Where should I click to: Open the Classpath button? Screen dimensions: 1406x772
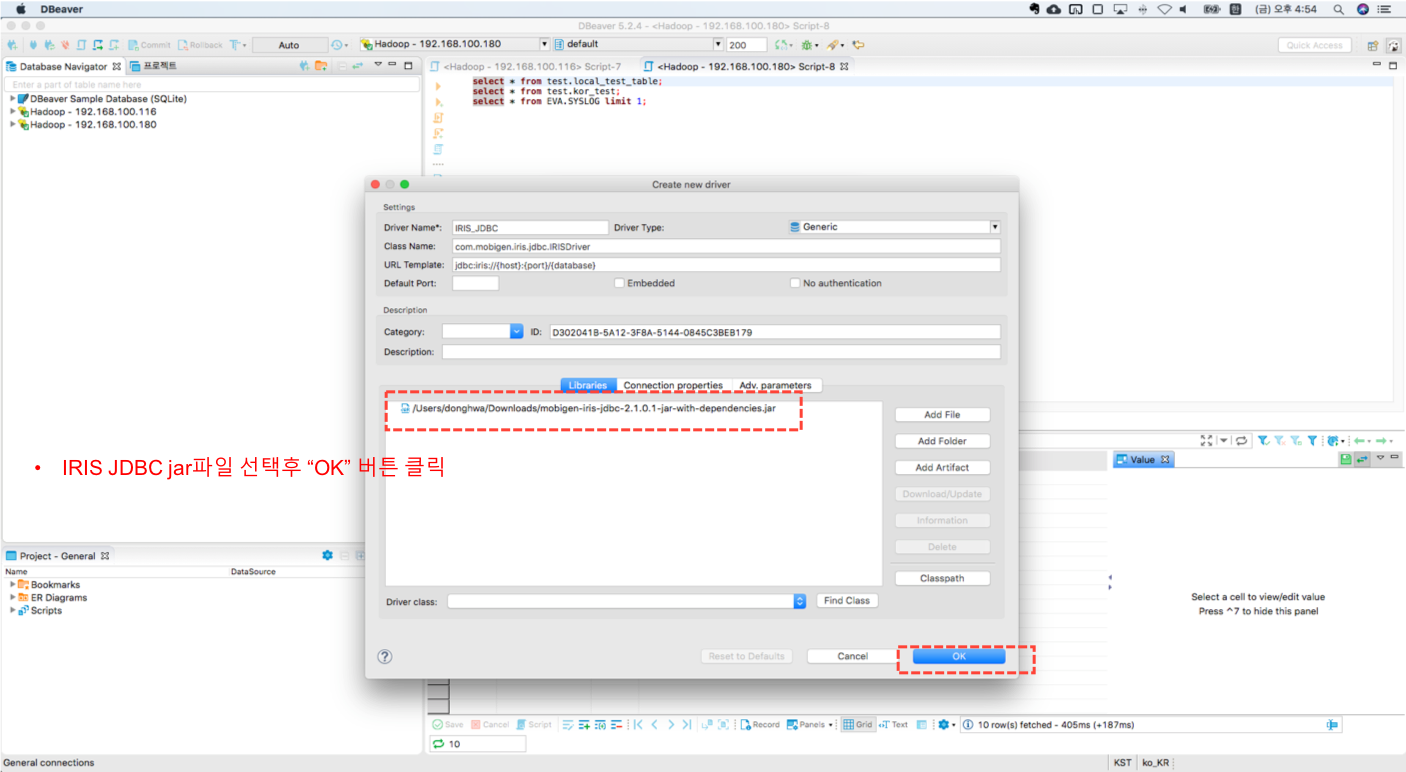(942, 578)
